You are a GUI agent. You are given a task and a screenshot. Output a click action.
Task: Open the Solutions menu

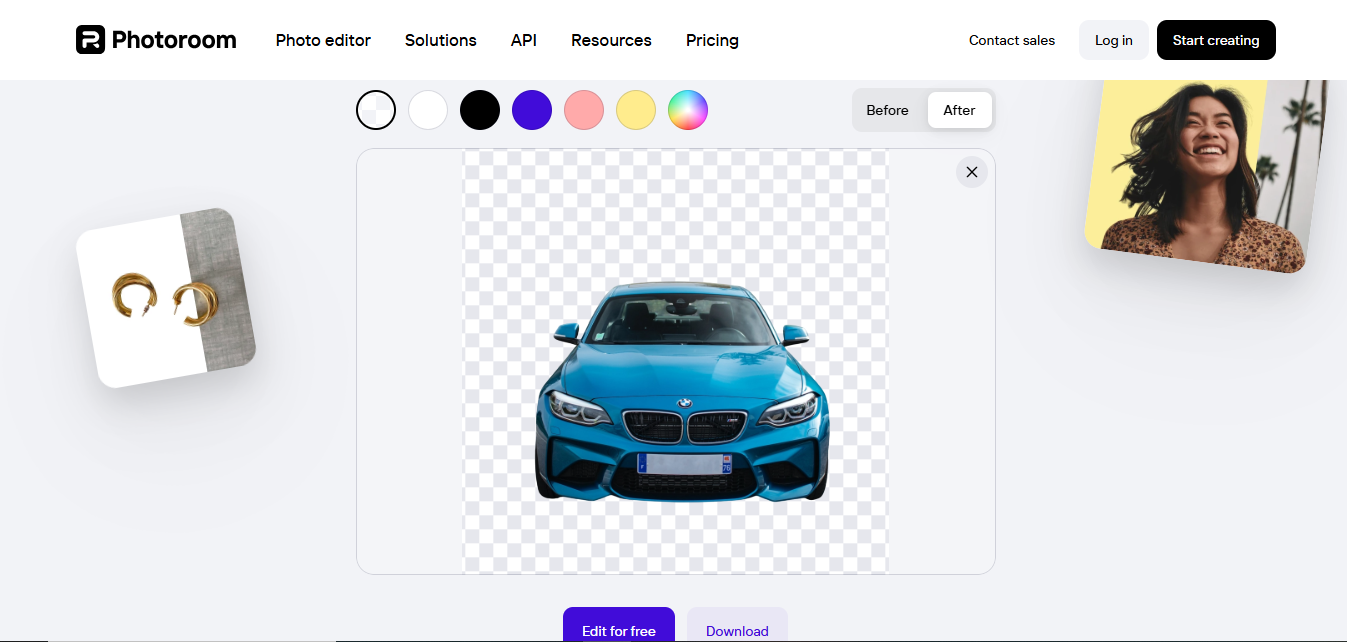pos(440,40)
